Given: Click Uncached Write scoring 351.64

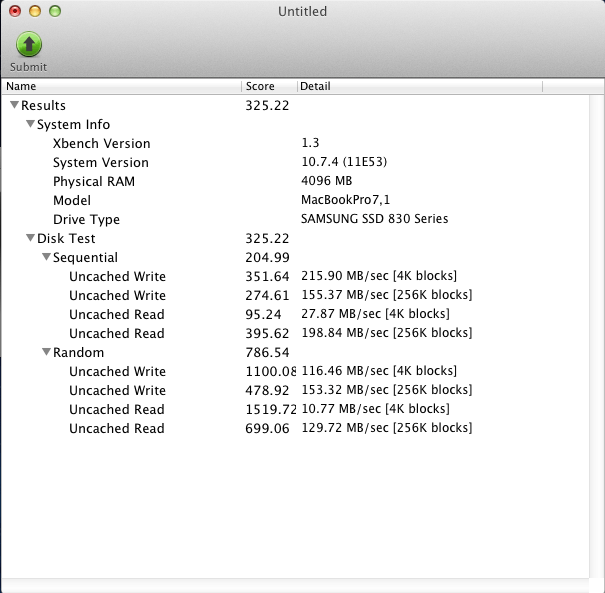Looking at the screenshot, I should 117,276.
